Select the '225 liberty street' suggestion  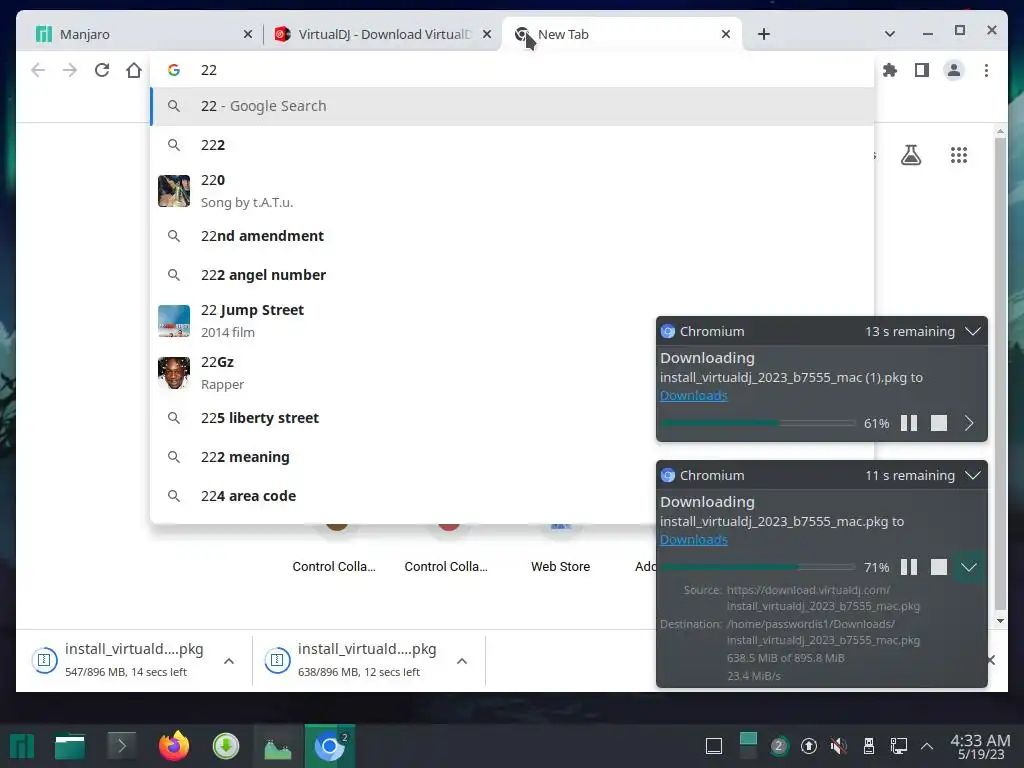click(x=512, y=418)
